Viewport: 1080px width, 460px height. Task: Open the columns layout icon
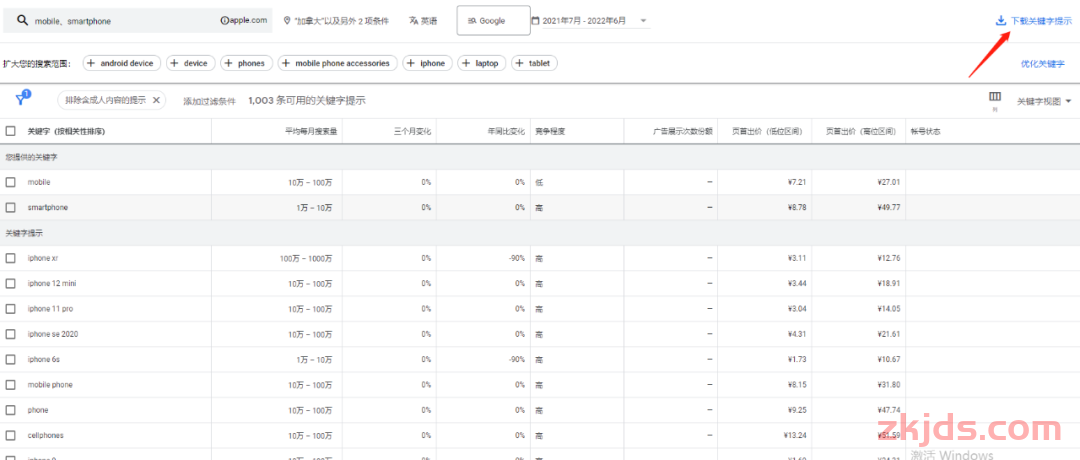[x=995, y=96]
